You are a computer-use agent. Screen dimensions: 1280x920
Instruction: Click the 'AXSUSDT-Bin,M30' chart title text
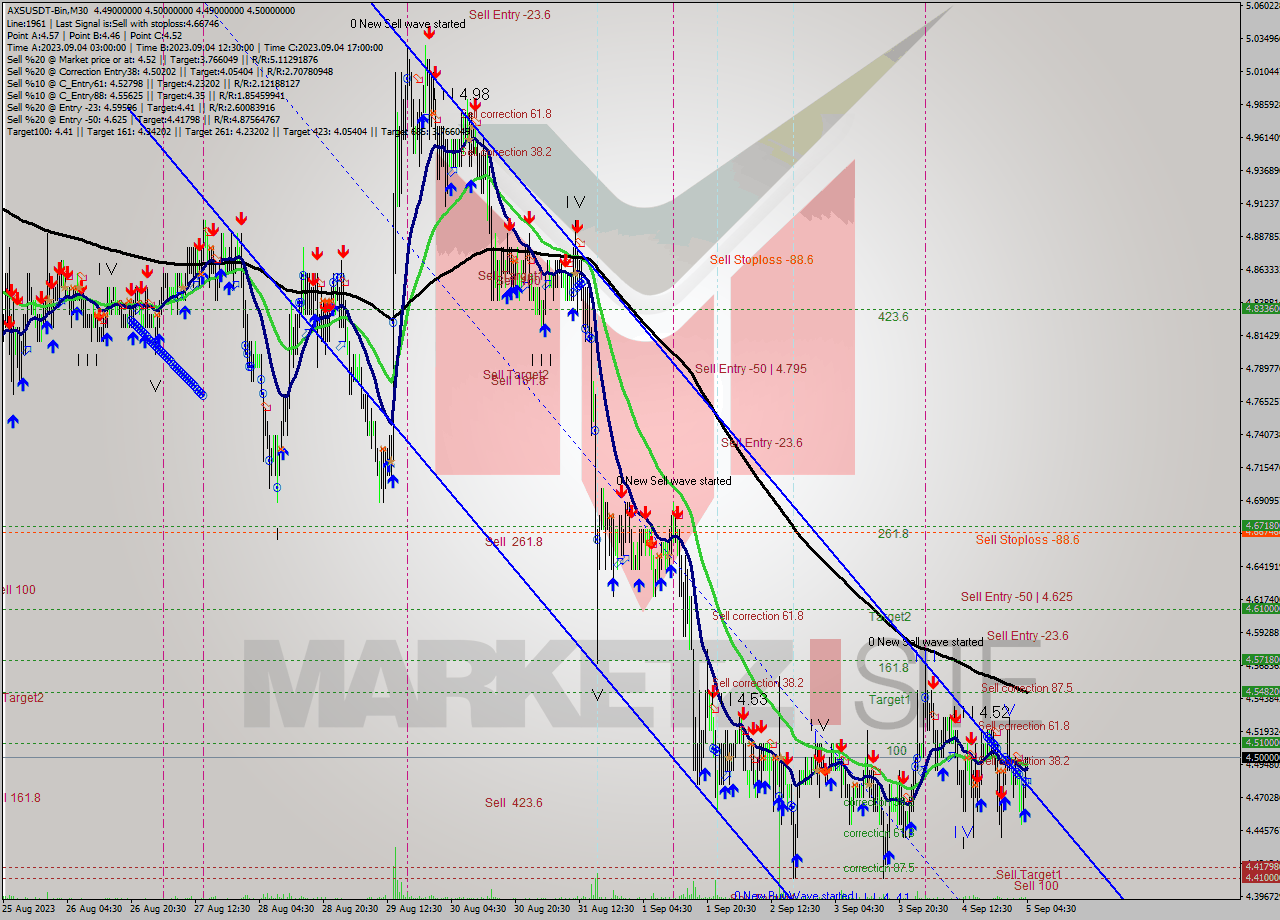tap(46, 10)
